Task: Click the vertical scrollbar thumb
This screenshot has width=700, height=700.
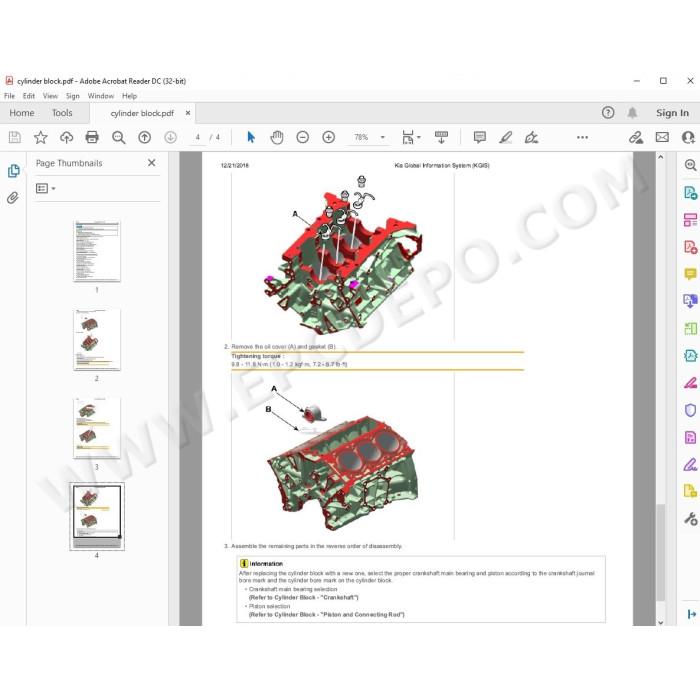Action: [x=661, y=552]
